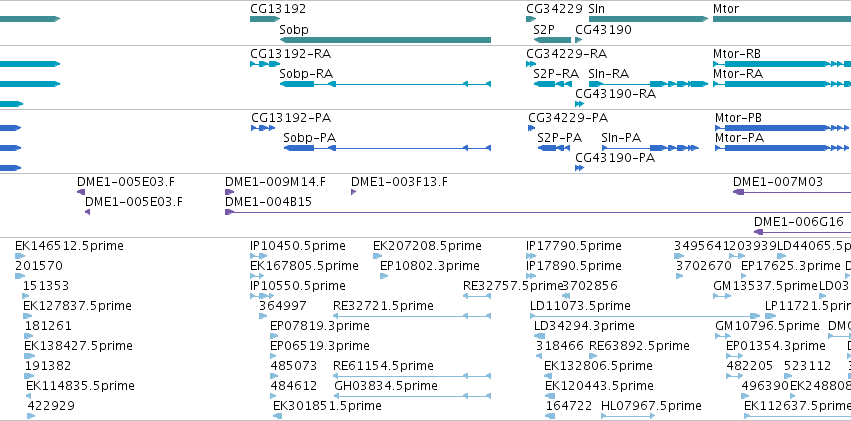Select the EK167805.5prime EST
Screen dimensions: 851x421
[x=257, y=276]
